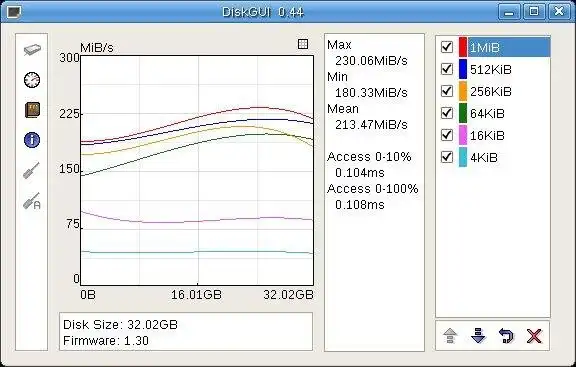Click the DiskGUI 0.44 window title
576x367 pixels.
(x=263, y=12)
